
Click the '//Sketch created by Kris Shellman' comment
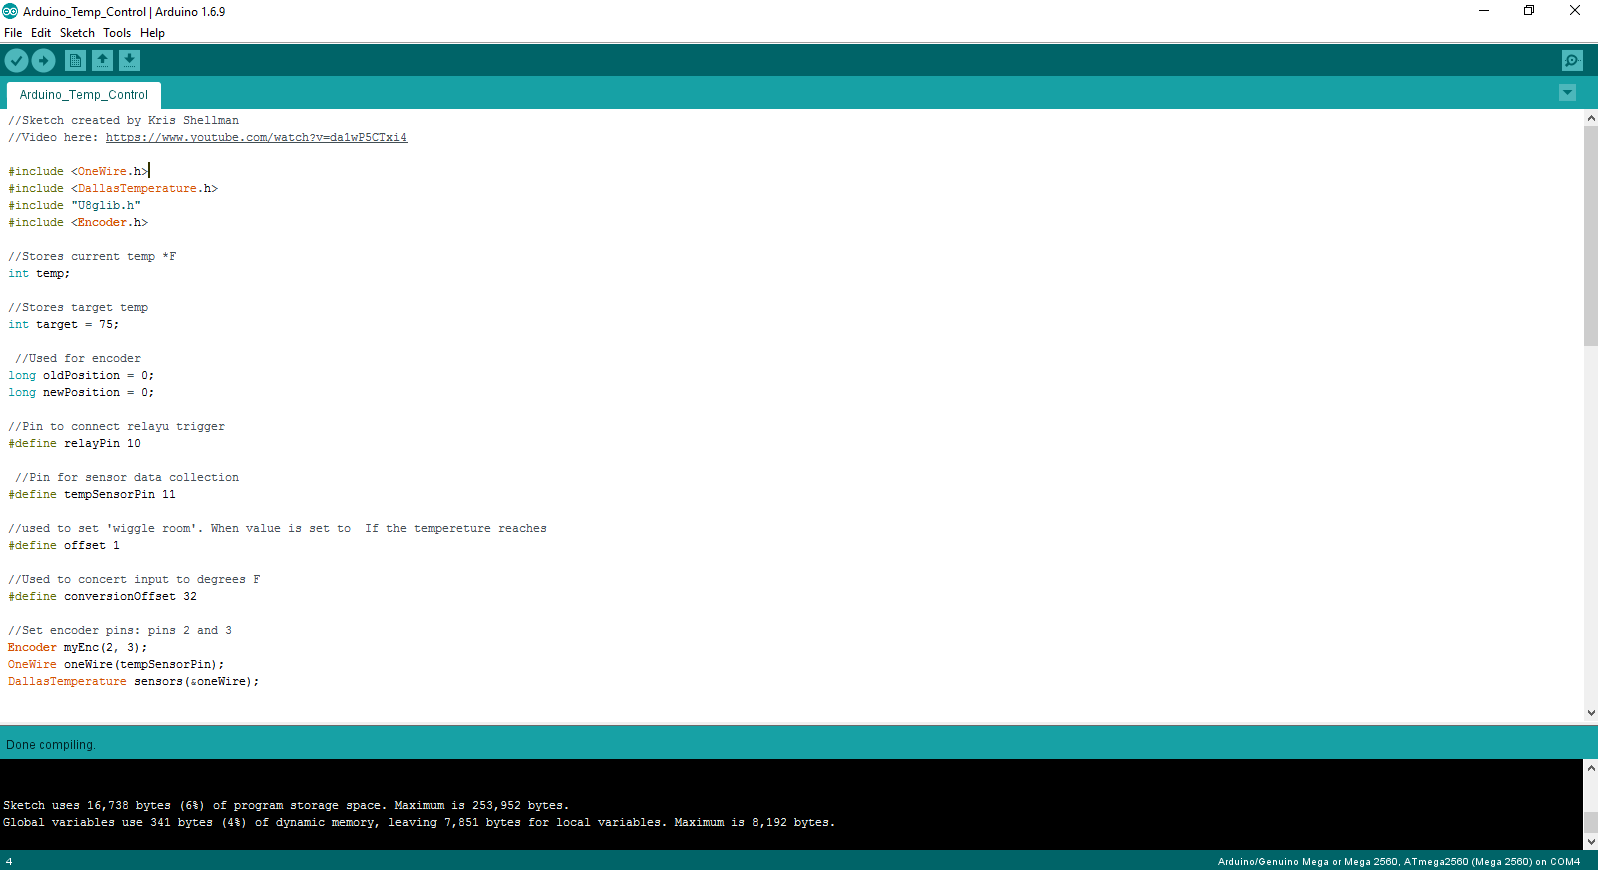click(124, 121)
